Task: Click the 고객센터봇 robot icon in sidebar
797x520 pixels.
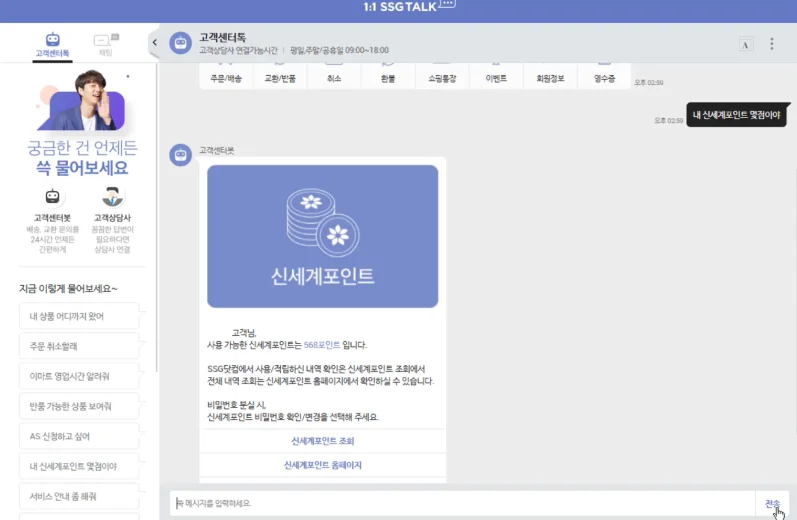Action: point(52,196)
